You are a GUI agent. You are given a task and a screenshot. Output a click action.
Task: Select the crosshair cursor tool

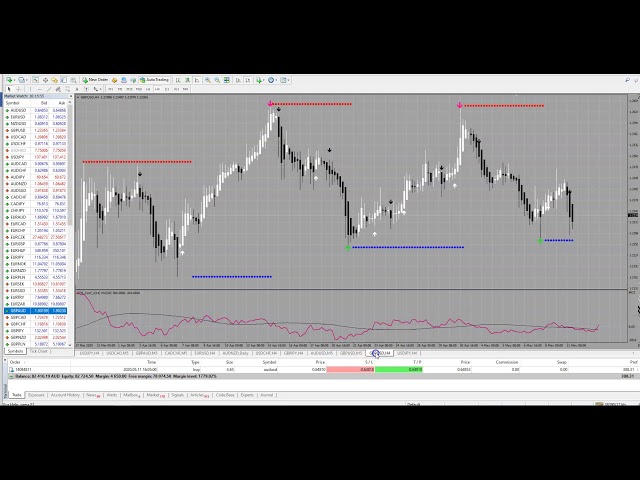click(x=18, y=88)
